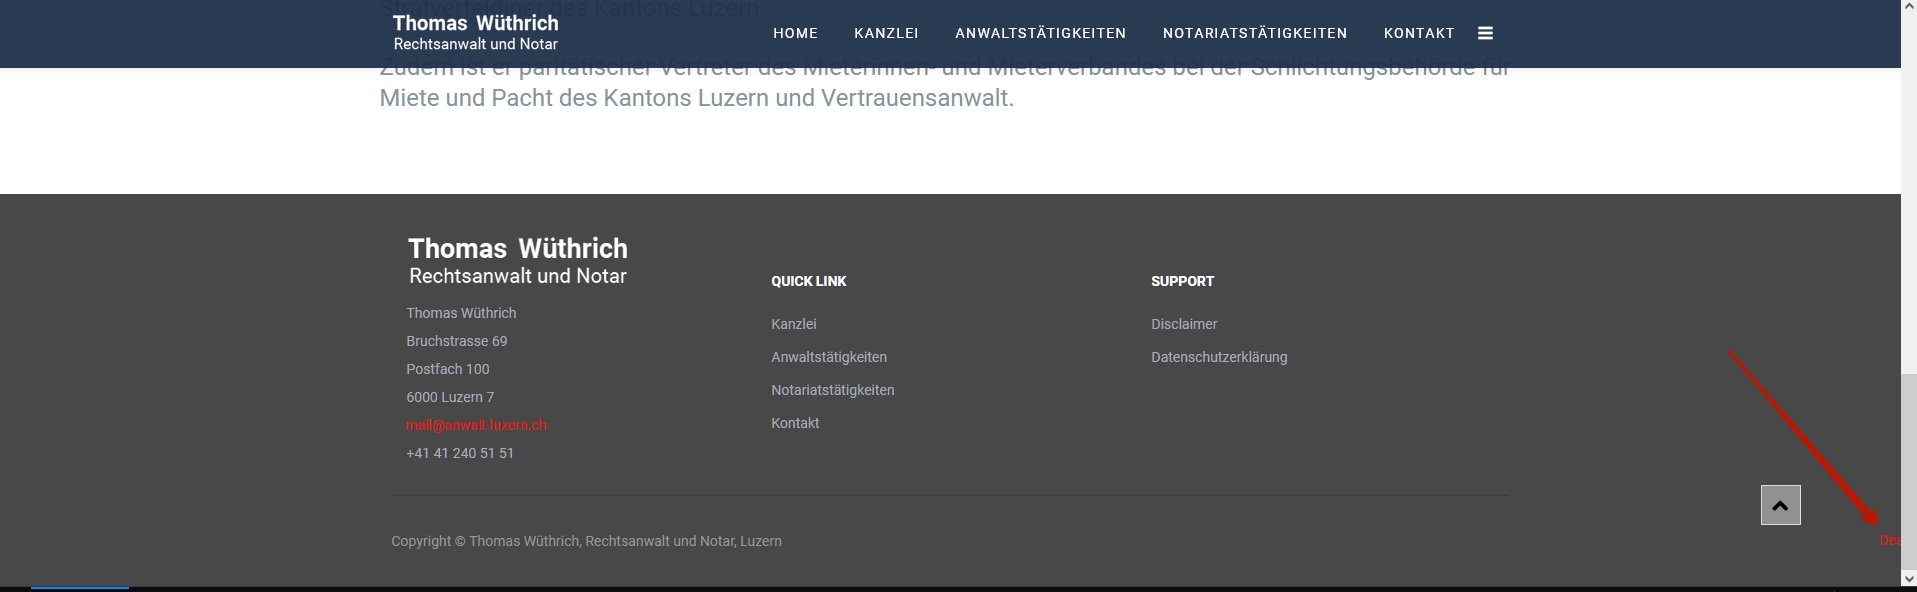Go to HOME in the navigation bar
1917x592 pixels.
[x=795, y=33]
